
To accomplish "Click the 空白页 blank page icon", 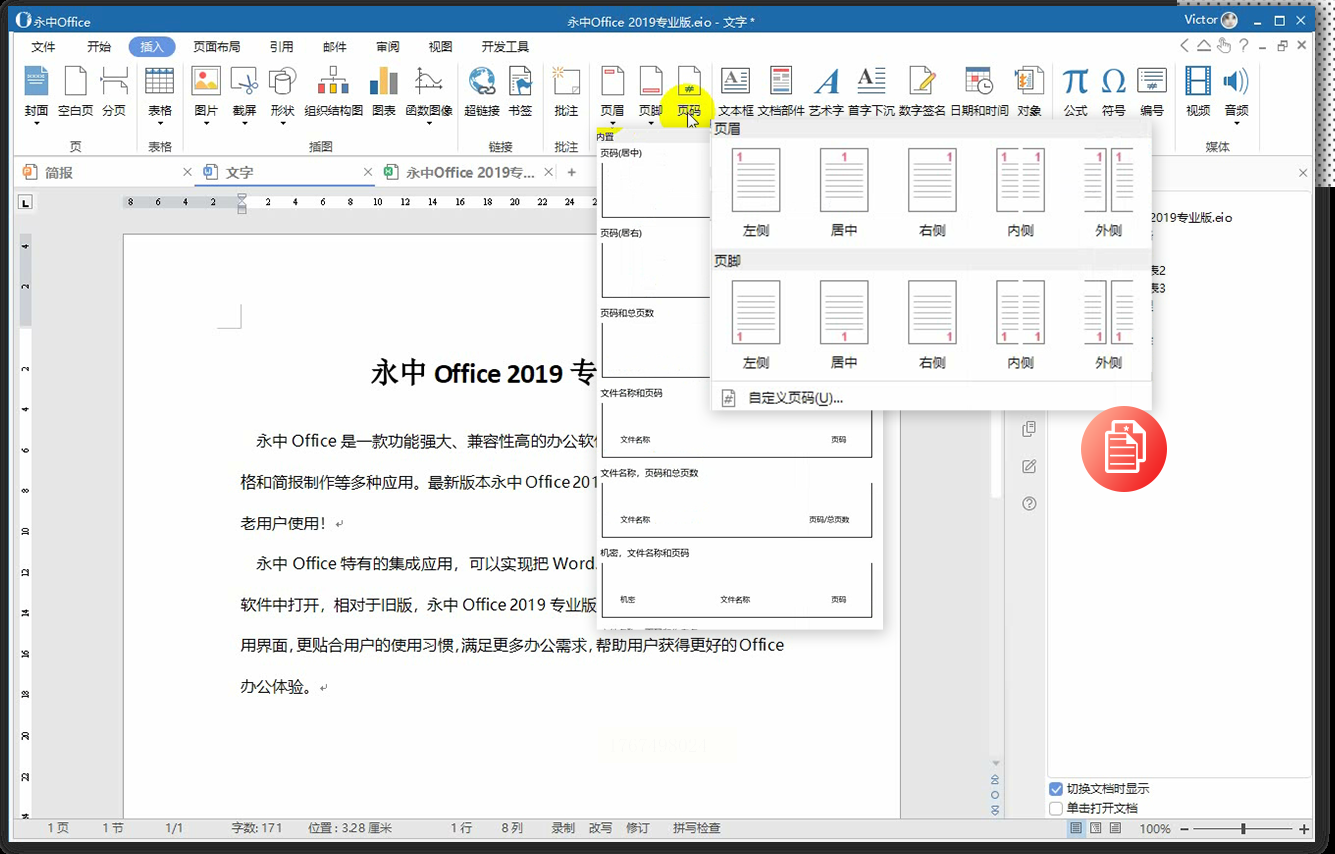I will click(x=75, y=83).
